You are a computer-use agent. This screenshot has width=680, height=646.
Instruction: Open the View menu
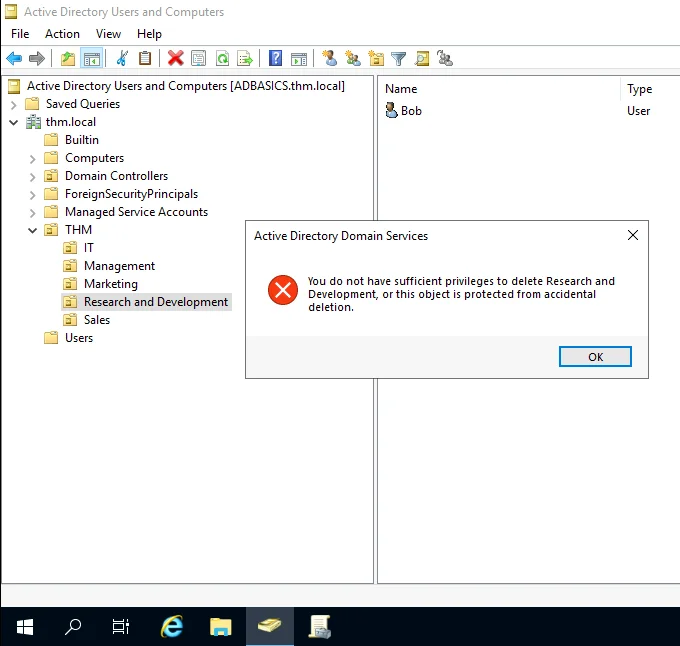[x=108, y=34]
